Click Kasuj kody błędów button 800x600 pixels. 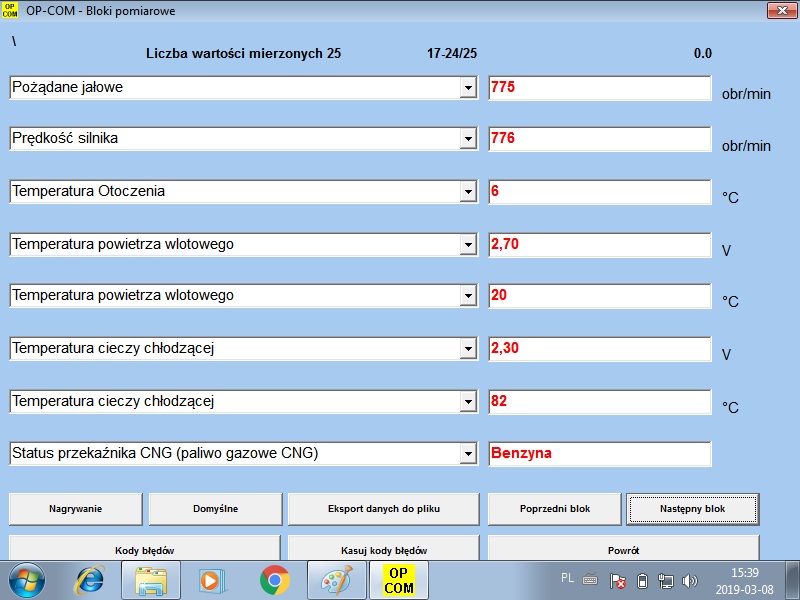click(x=384, y=549)
